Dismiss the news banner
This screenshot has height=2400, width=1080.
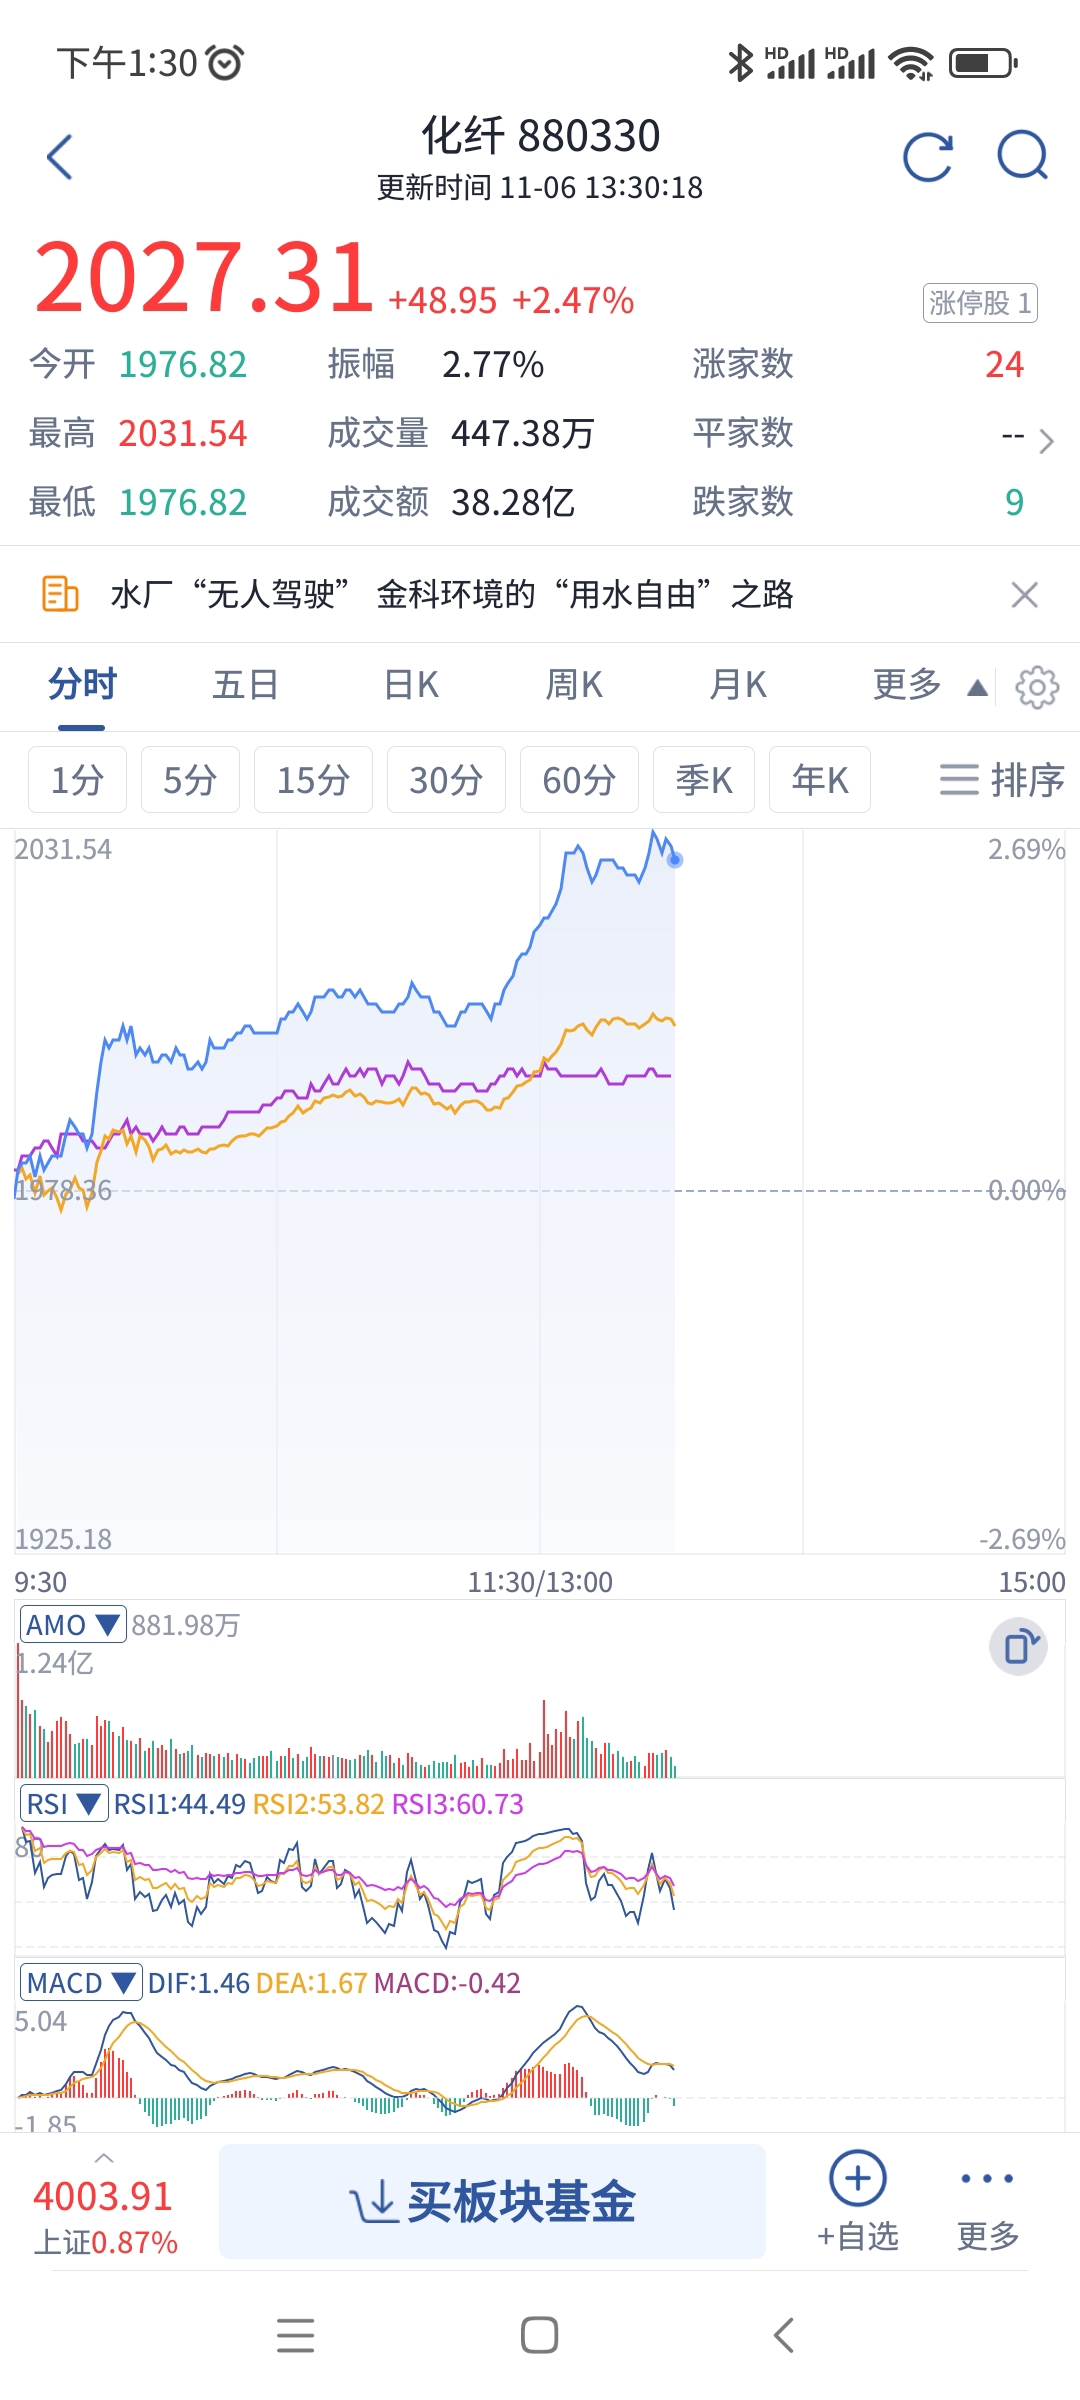point(1024,595)
